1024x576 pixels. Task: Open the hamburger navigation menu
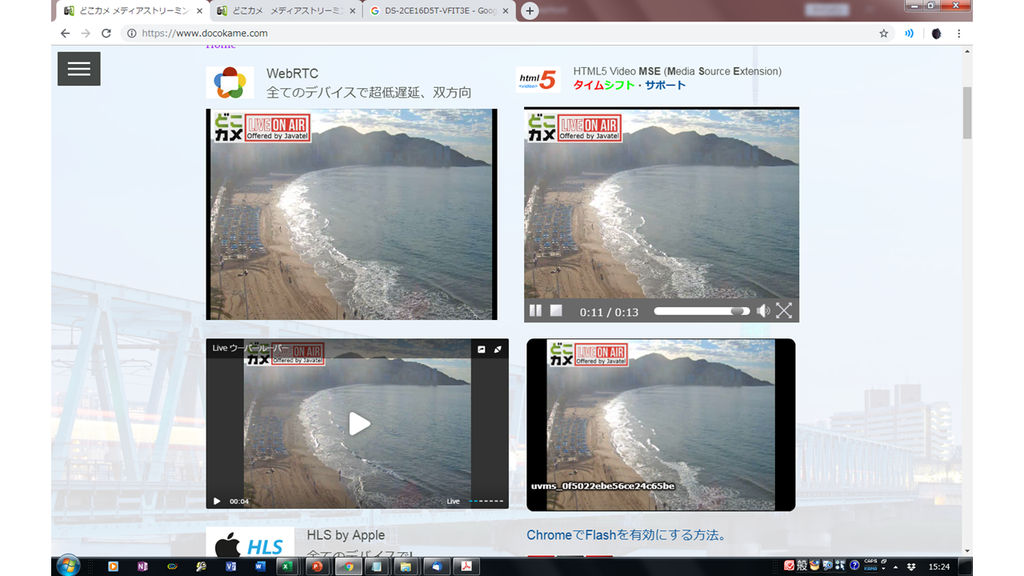point(79,69)
